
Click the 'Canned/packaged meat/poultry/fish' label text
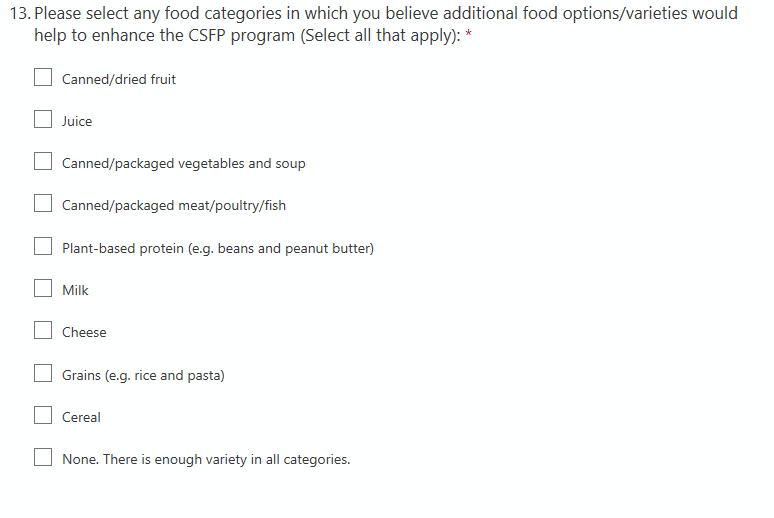click(x=174, y=206)
